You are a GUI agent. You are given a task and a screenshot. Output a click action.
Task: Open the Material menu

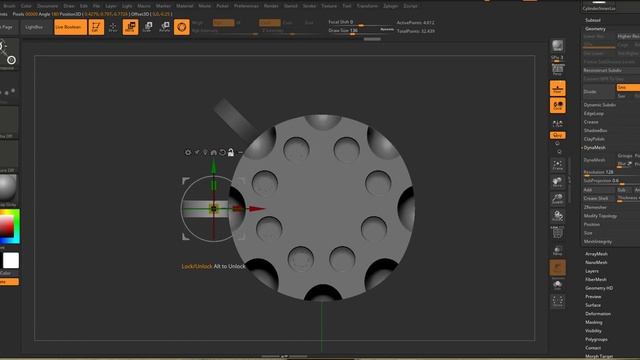[x=184, y=6]
